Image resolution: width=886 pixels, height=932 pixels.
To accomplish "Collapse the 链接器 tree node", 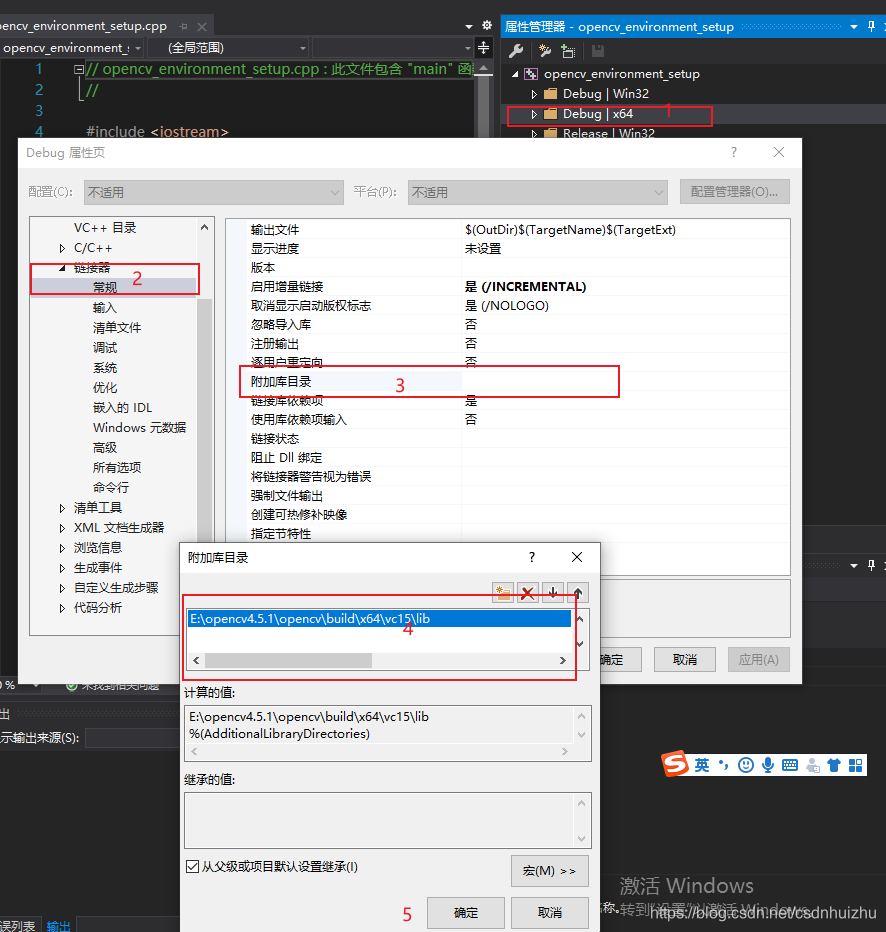I will click(62, 268).
